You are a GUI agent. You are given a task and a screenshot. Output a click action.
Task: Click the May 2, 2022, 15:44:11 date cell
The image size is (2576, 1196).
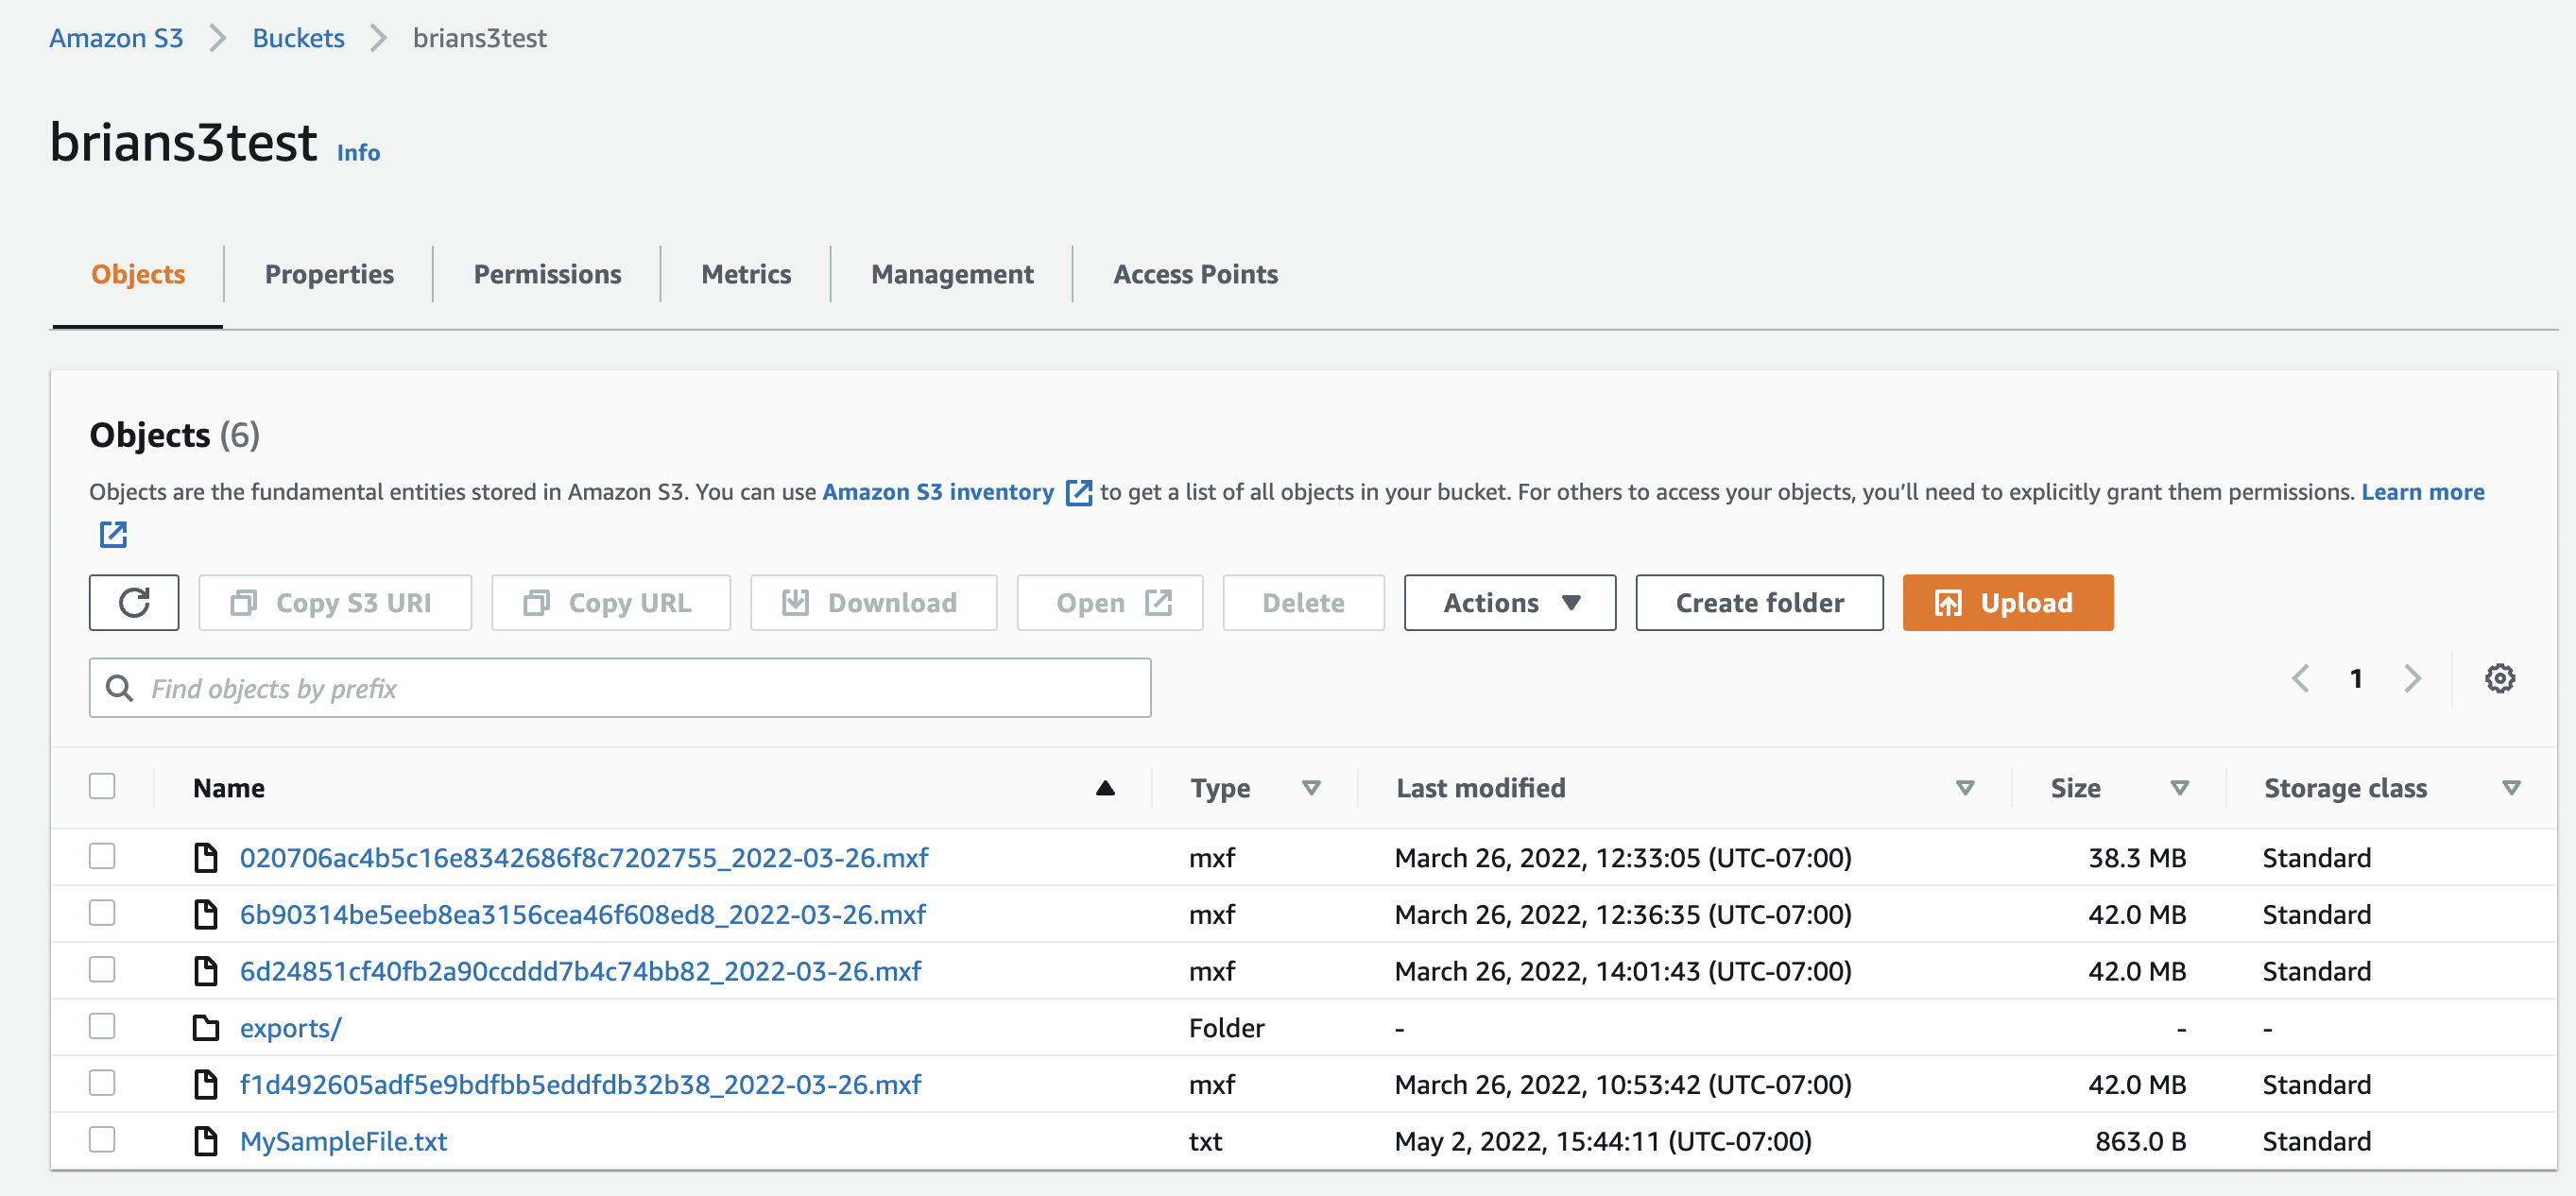1603,1141
